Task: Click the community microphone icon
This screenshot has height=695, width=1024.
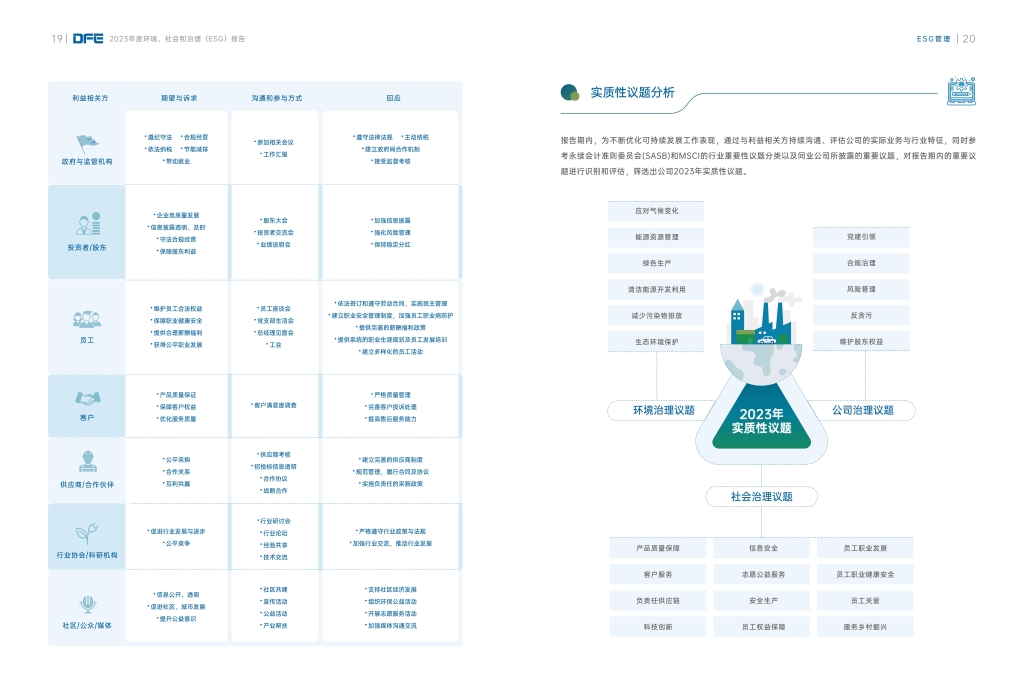Action: [x=87, y=604]
